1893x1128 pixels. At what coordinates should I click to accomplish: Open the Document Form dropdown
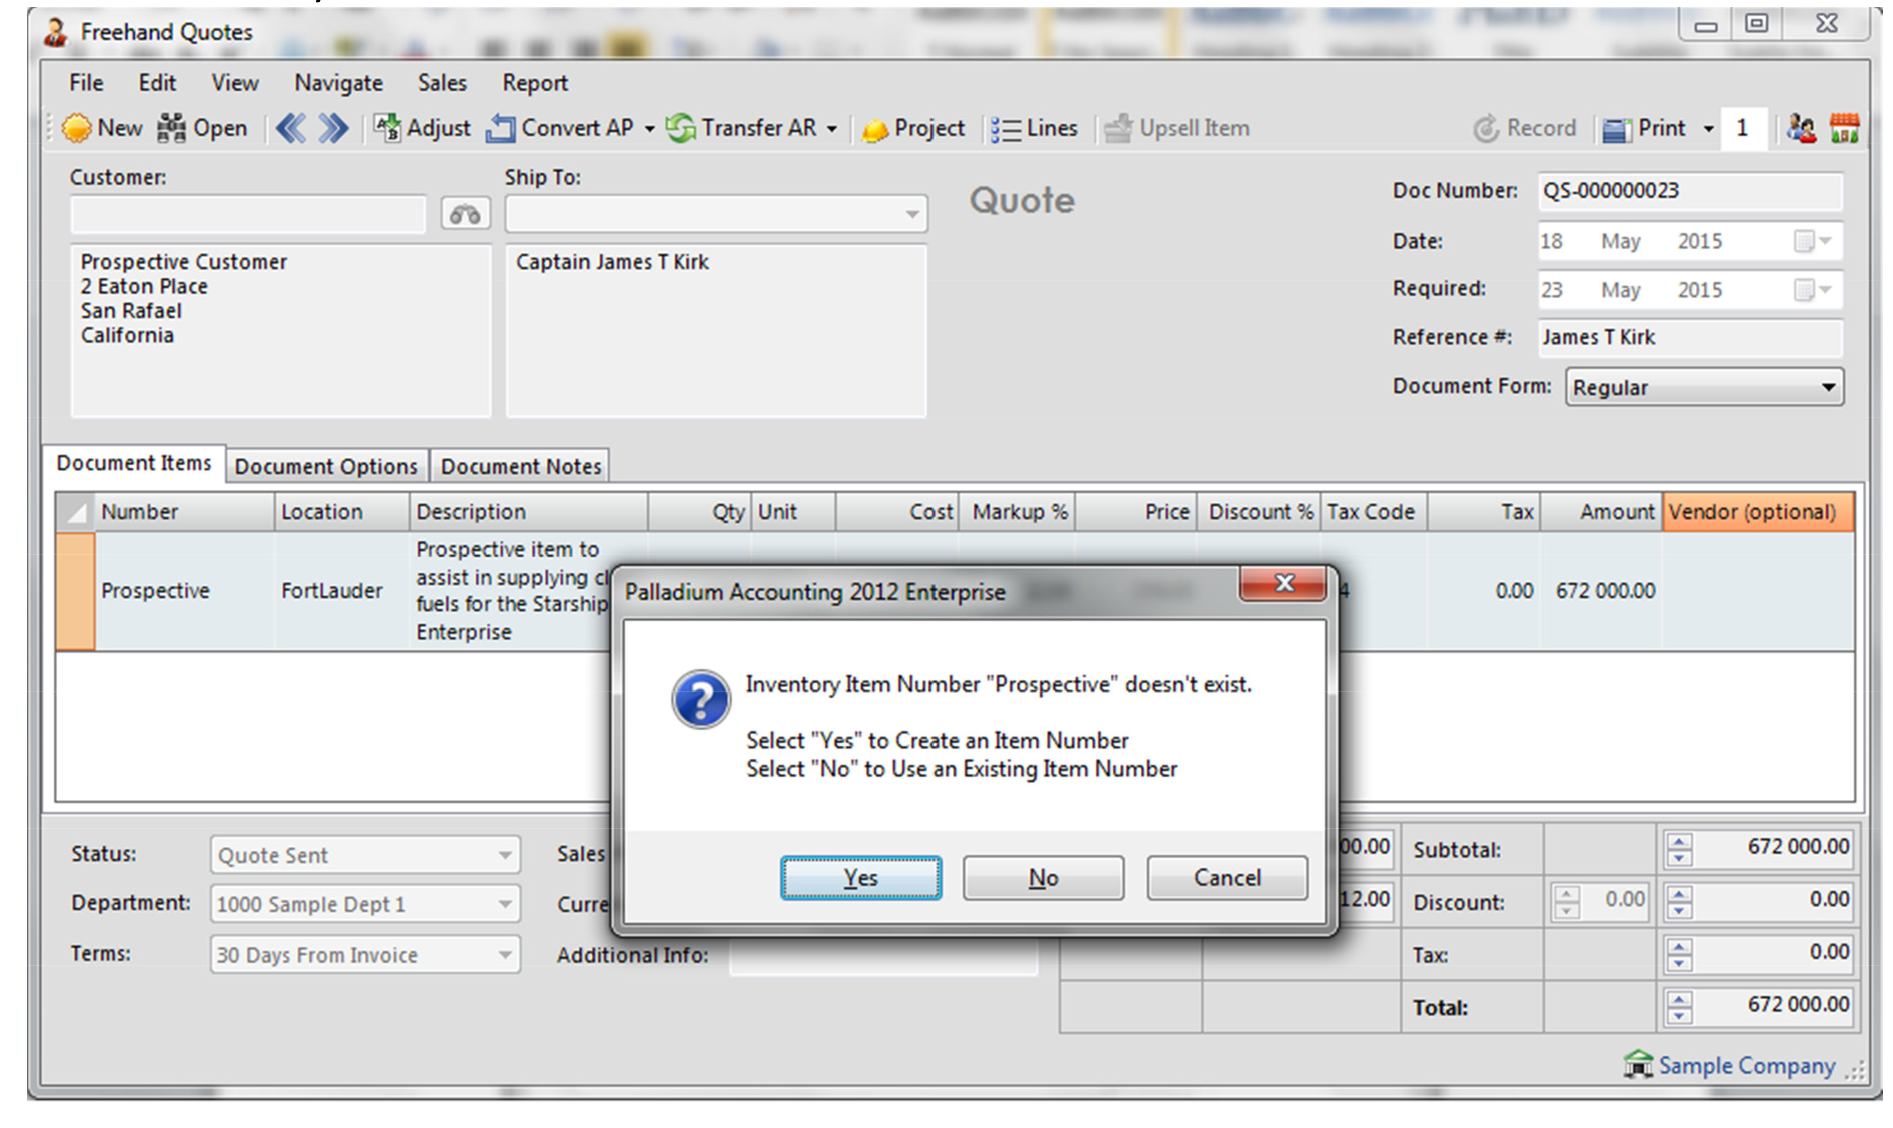point(1827,387)
